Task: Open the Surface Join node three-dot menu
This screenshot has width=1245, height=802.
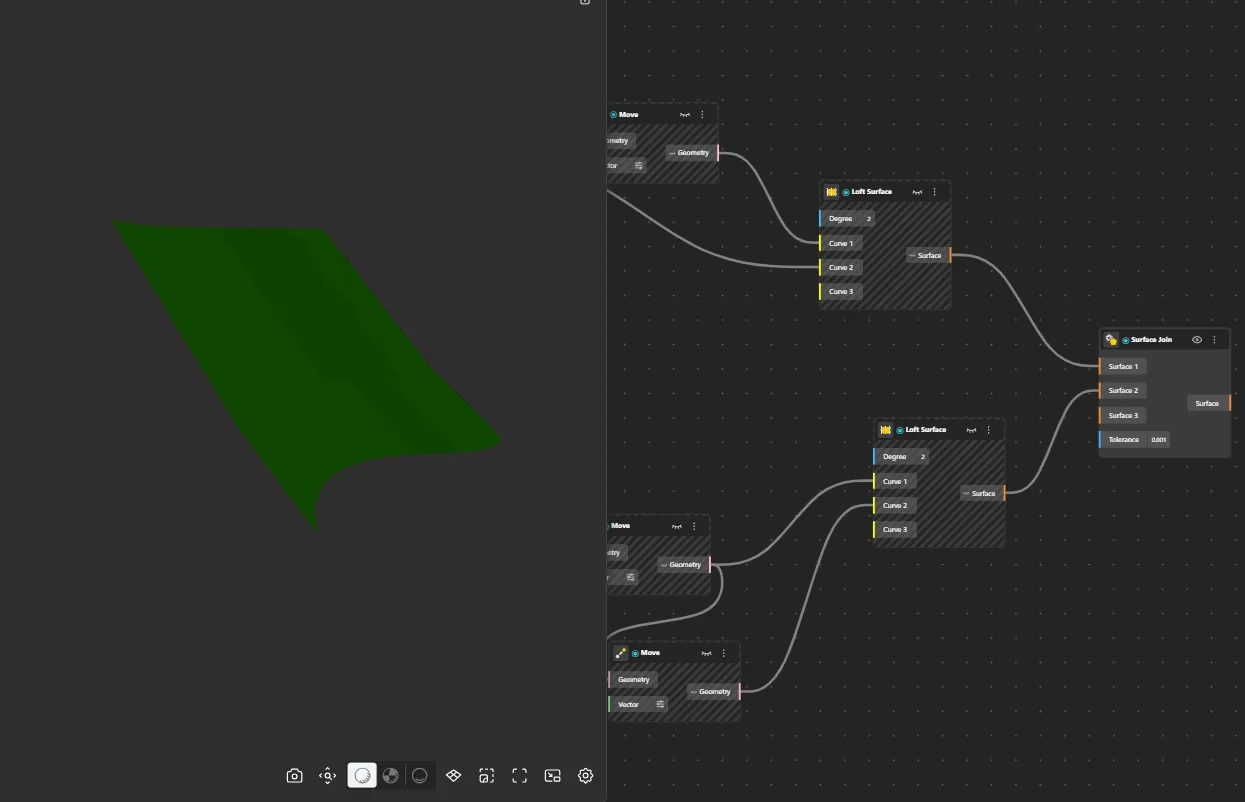Action: point(1215,340)
